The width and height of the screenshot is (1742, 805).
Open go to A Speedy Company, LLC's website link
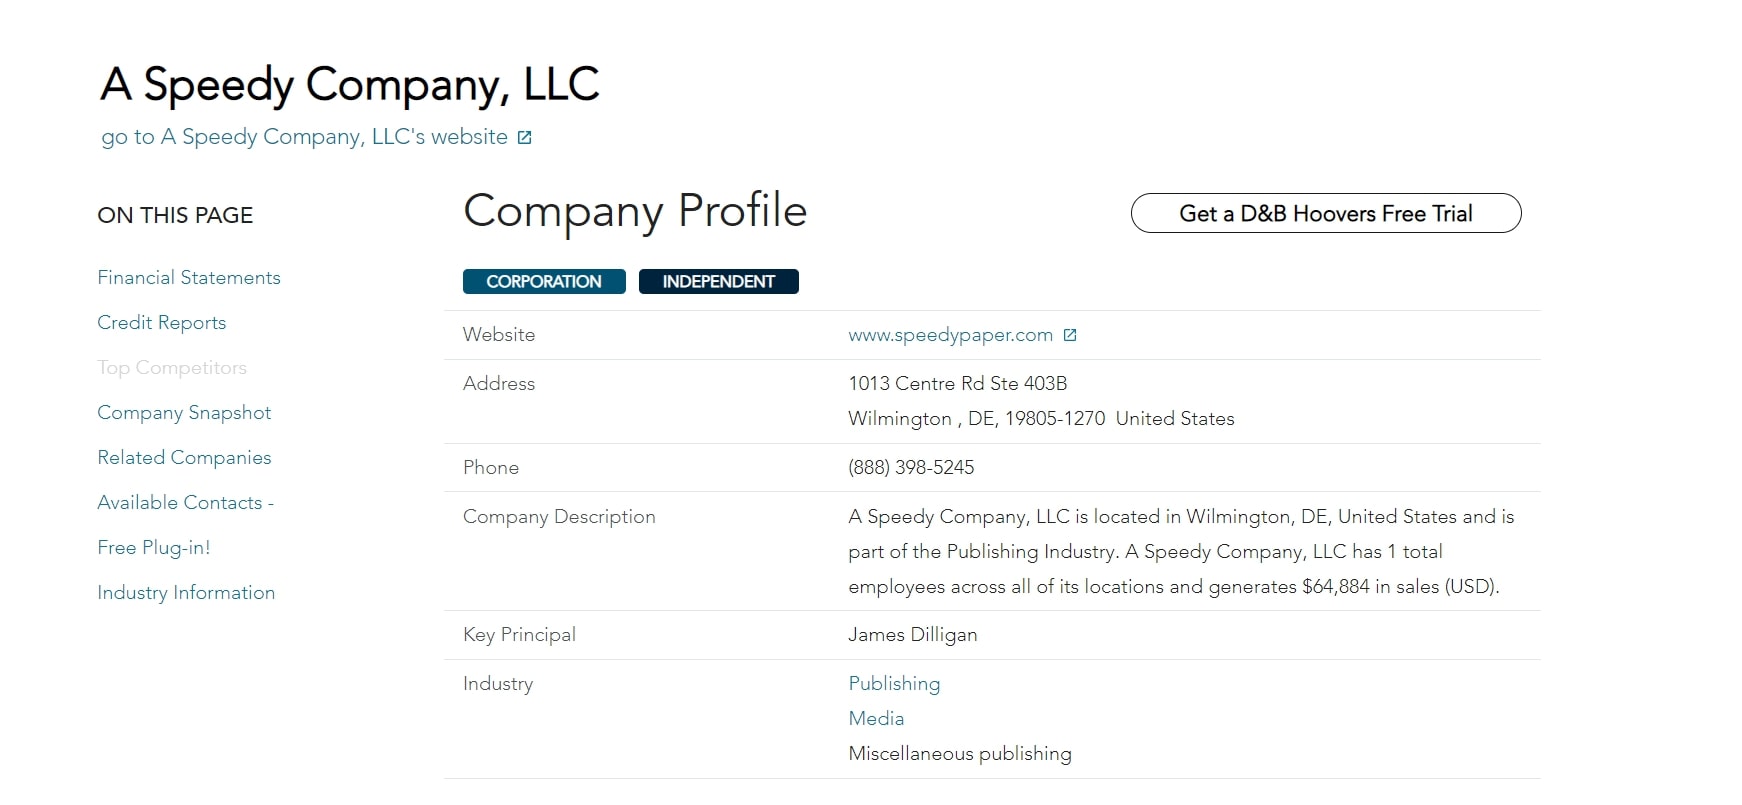(x=304, y=137)
